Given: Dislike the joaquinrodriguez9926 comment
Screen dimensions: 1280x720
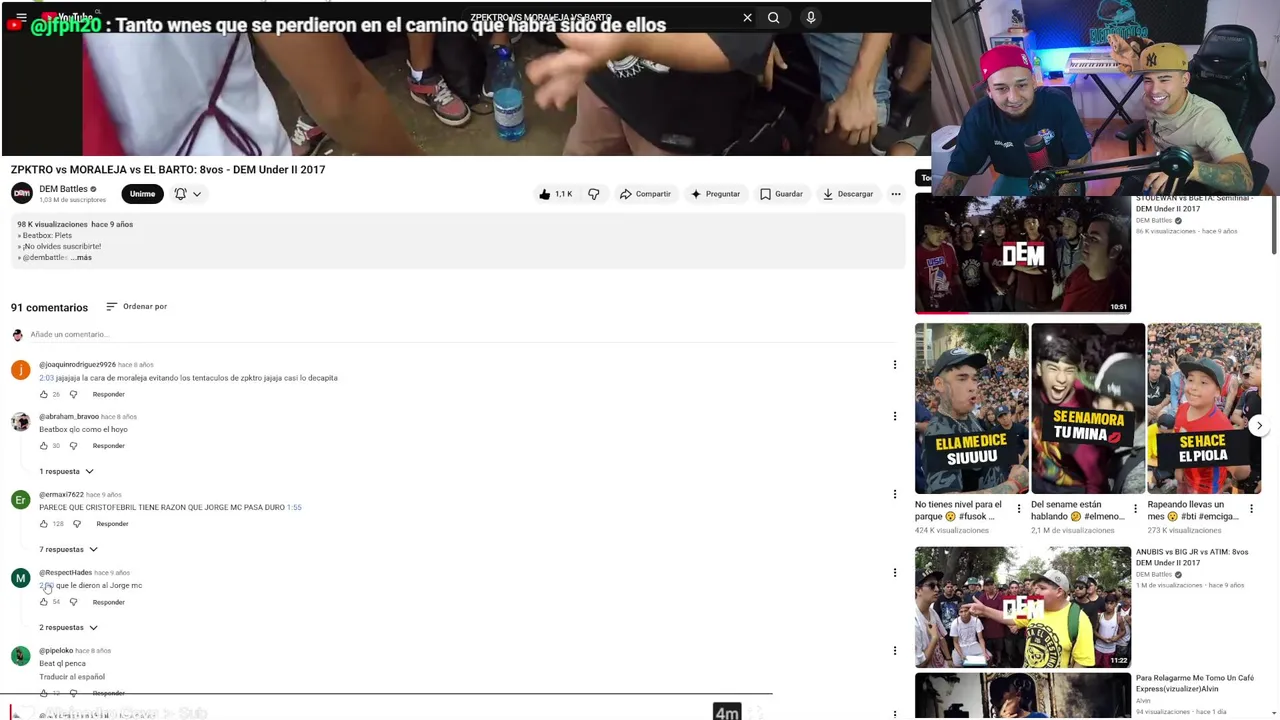Looking at the screenshot, I should [73, 394].
